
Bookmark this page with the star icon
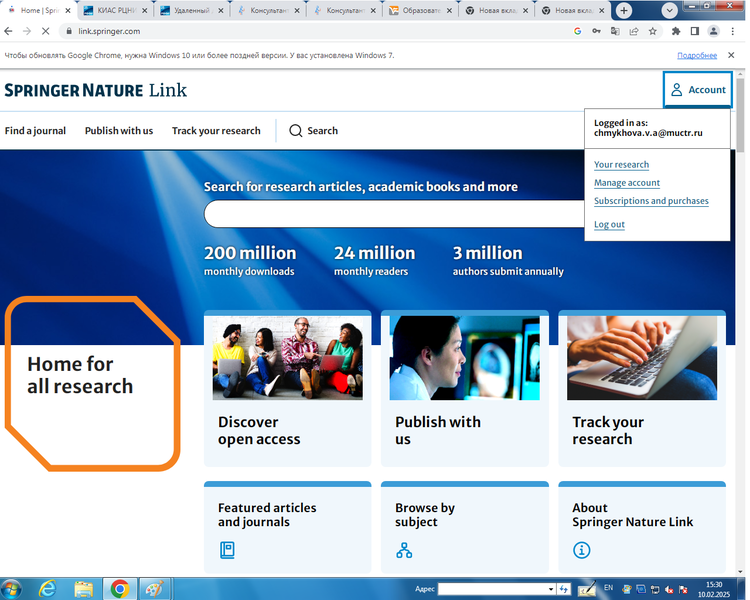tap(652, 31)
